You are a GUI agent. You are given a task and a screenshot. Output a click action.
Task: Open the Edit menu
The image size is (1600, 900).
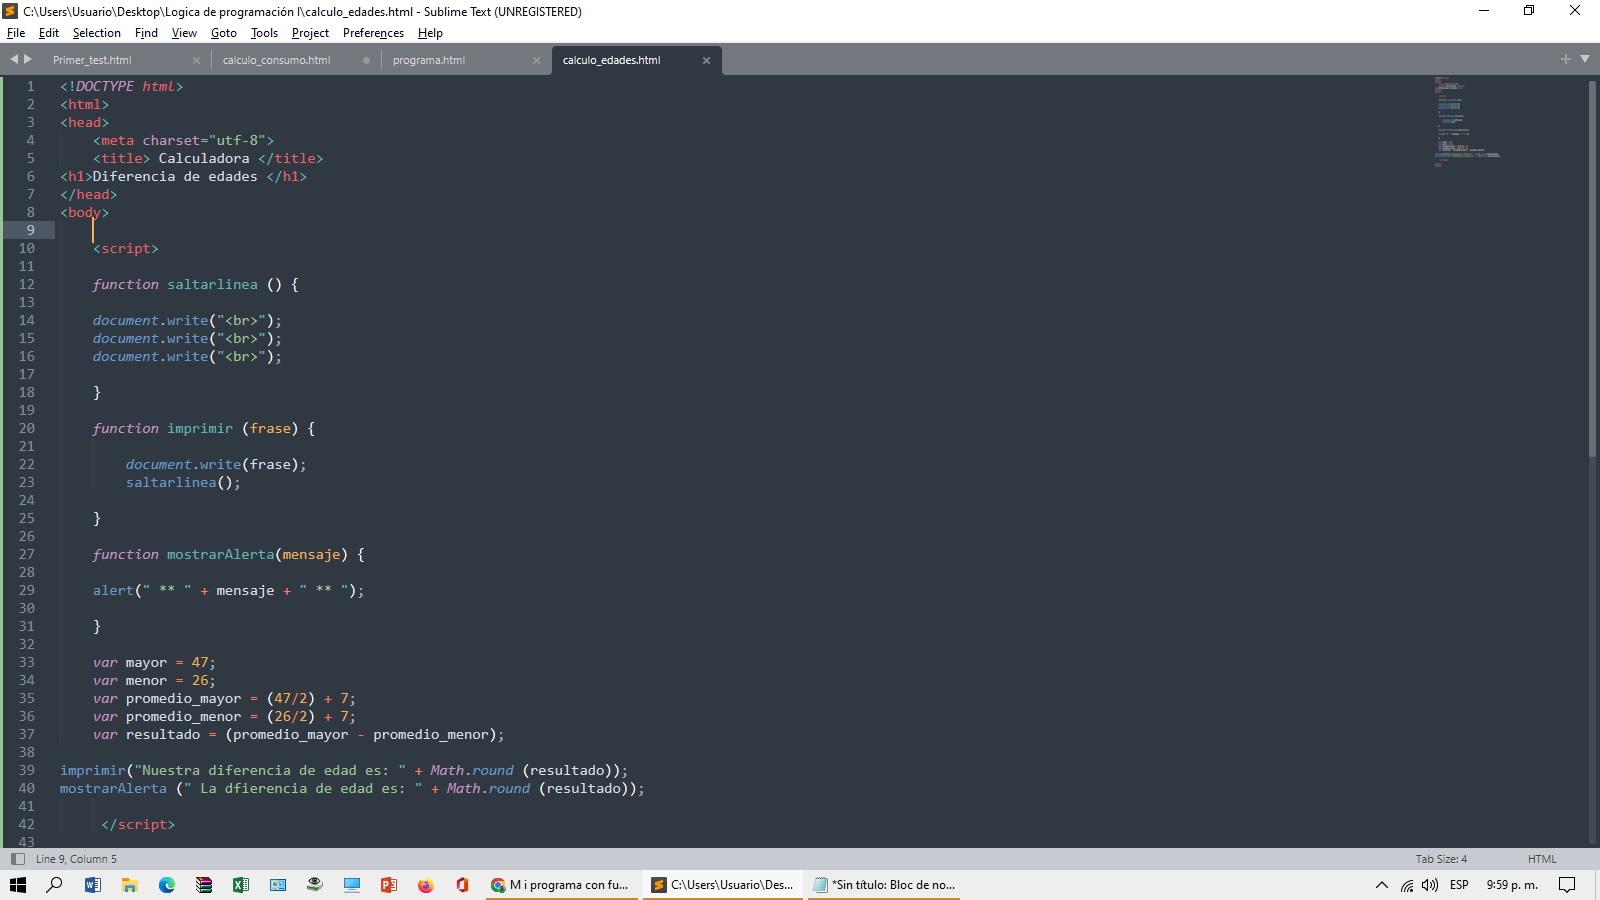[49, 33]
